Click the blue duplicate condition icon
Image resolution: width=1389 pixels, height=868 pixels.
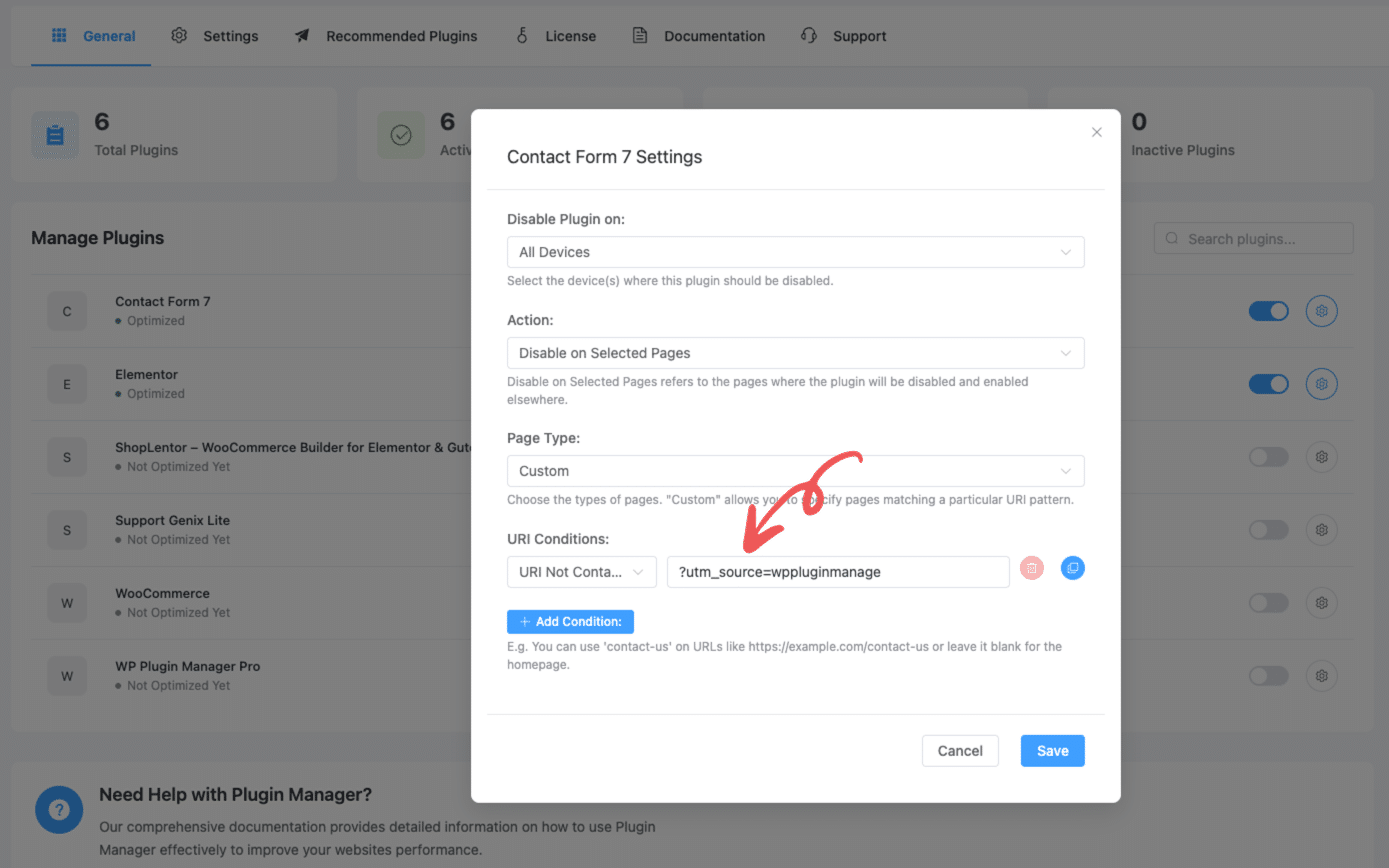pos(1072,568)
